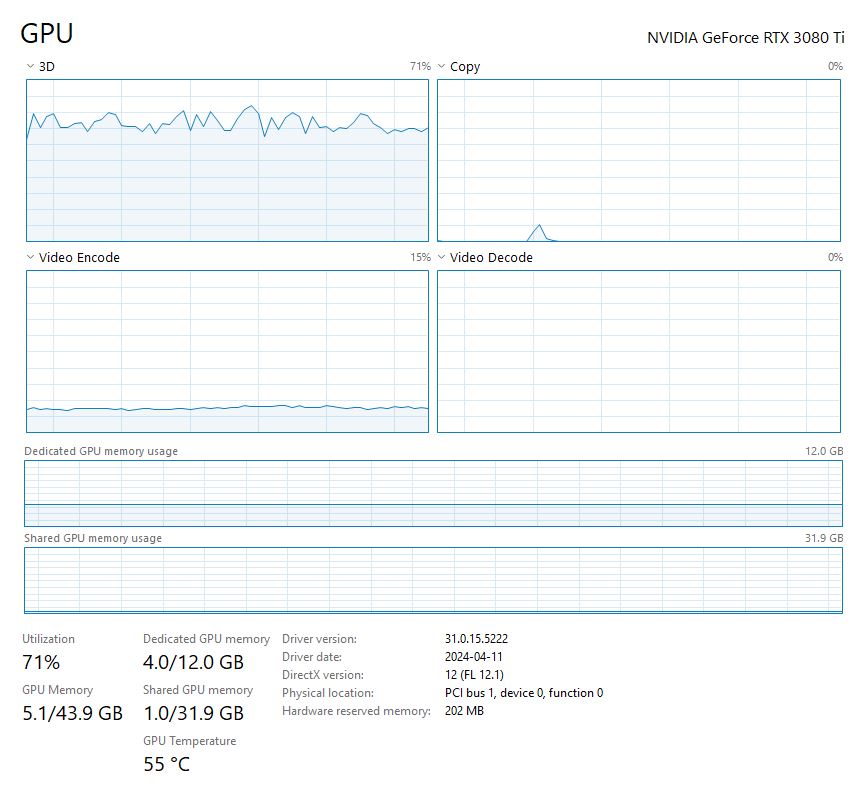Click the Dedicated GPU memory 4.0/12.0 GB value
This screenshot has height=786, width=864.
(x=193, y=662)
